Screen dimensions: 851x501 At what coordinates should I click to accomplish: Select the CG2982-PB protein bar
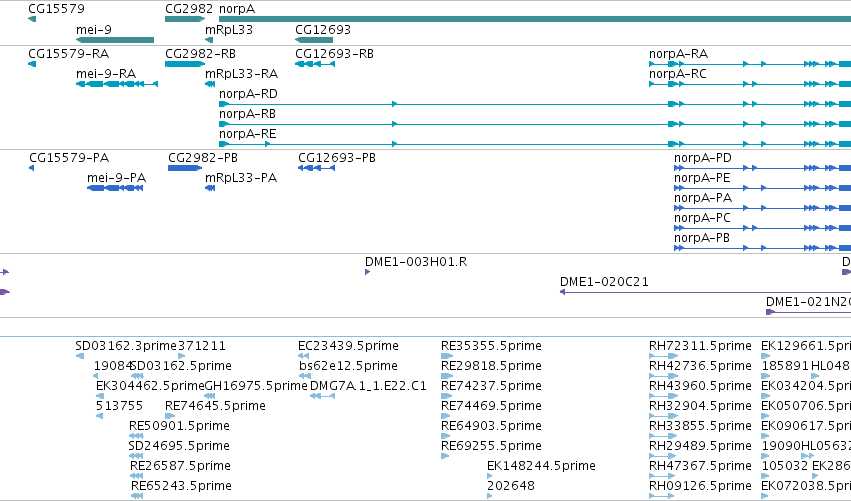(185, 168)
